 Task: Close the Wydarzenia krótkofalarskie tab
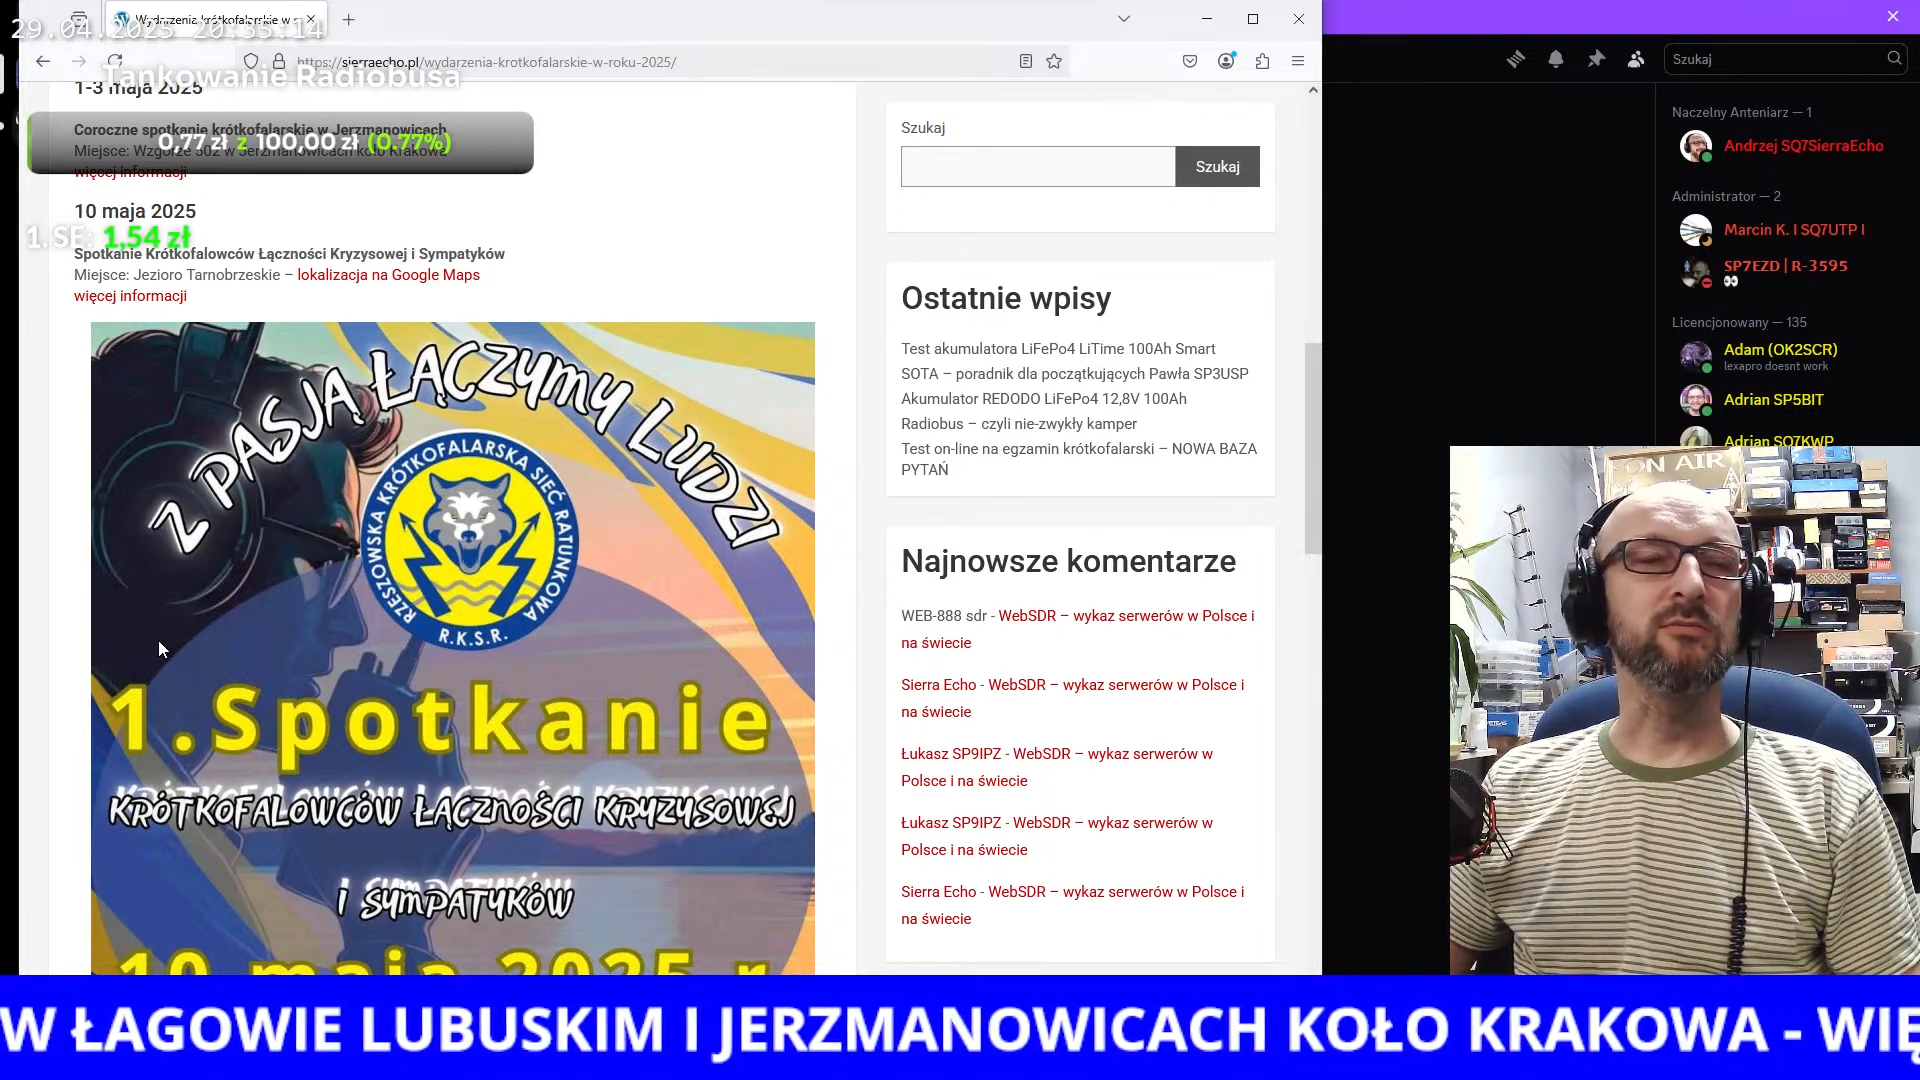tap(311, 19)
